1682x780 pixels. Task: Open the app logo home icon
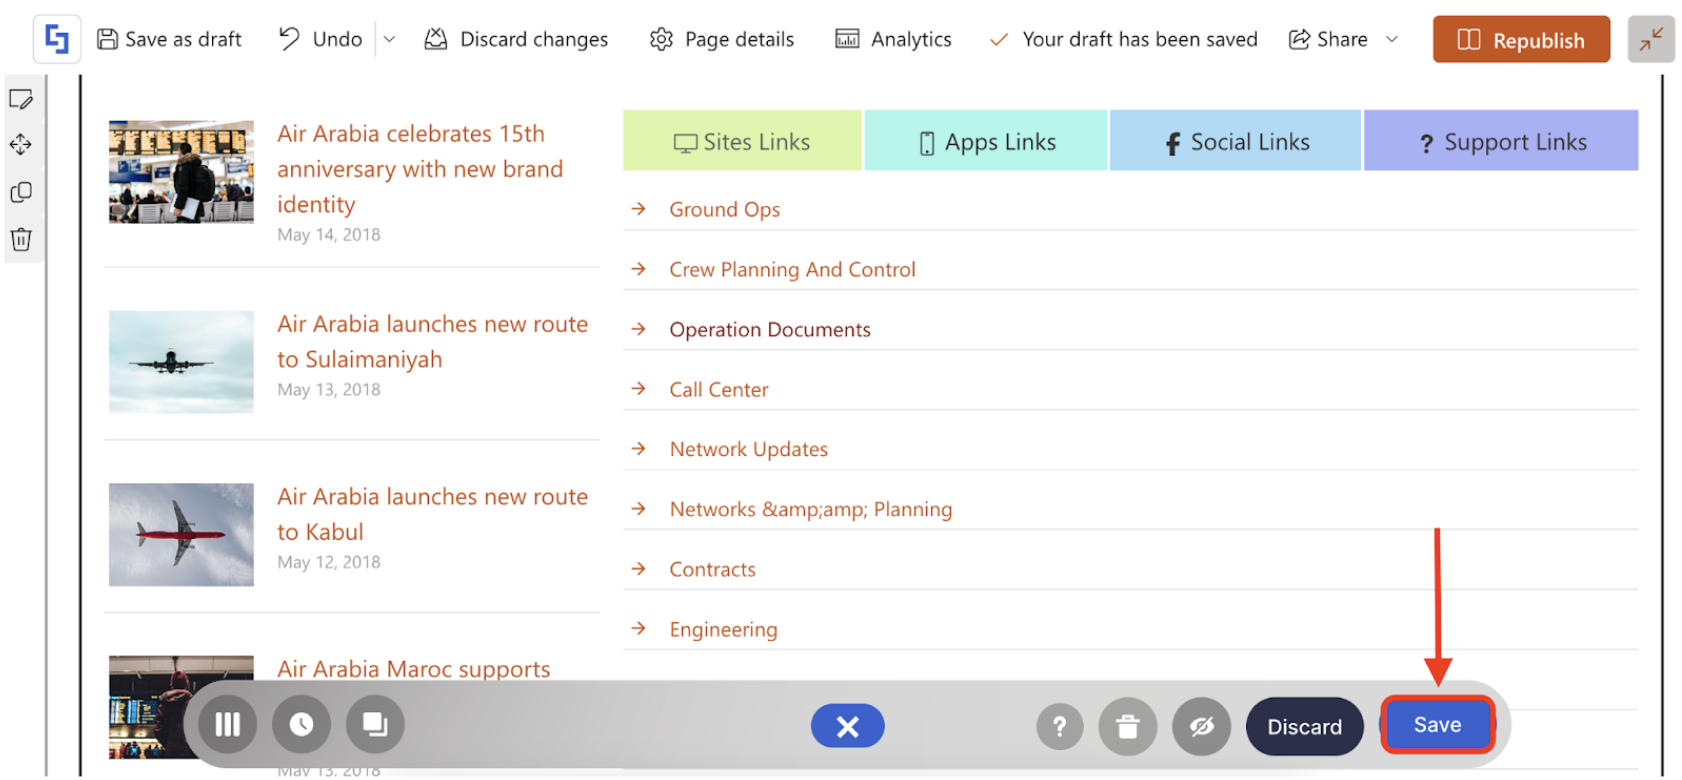coord(57,40)
